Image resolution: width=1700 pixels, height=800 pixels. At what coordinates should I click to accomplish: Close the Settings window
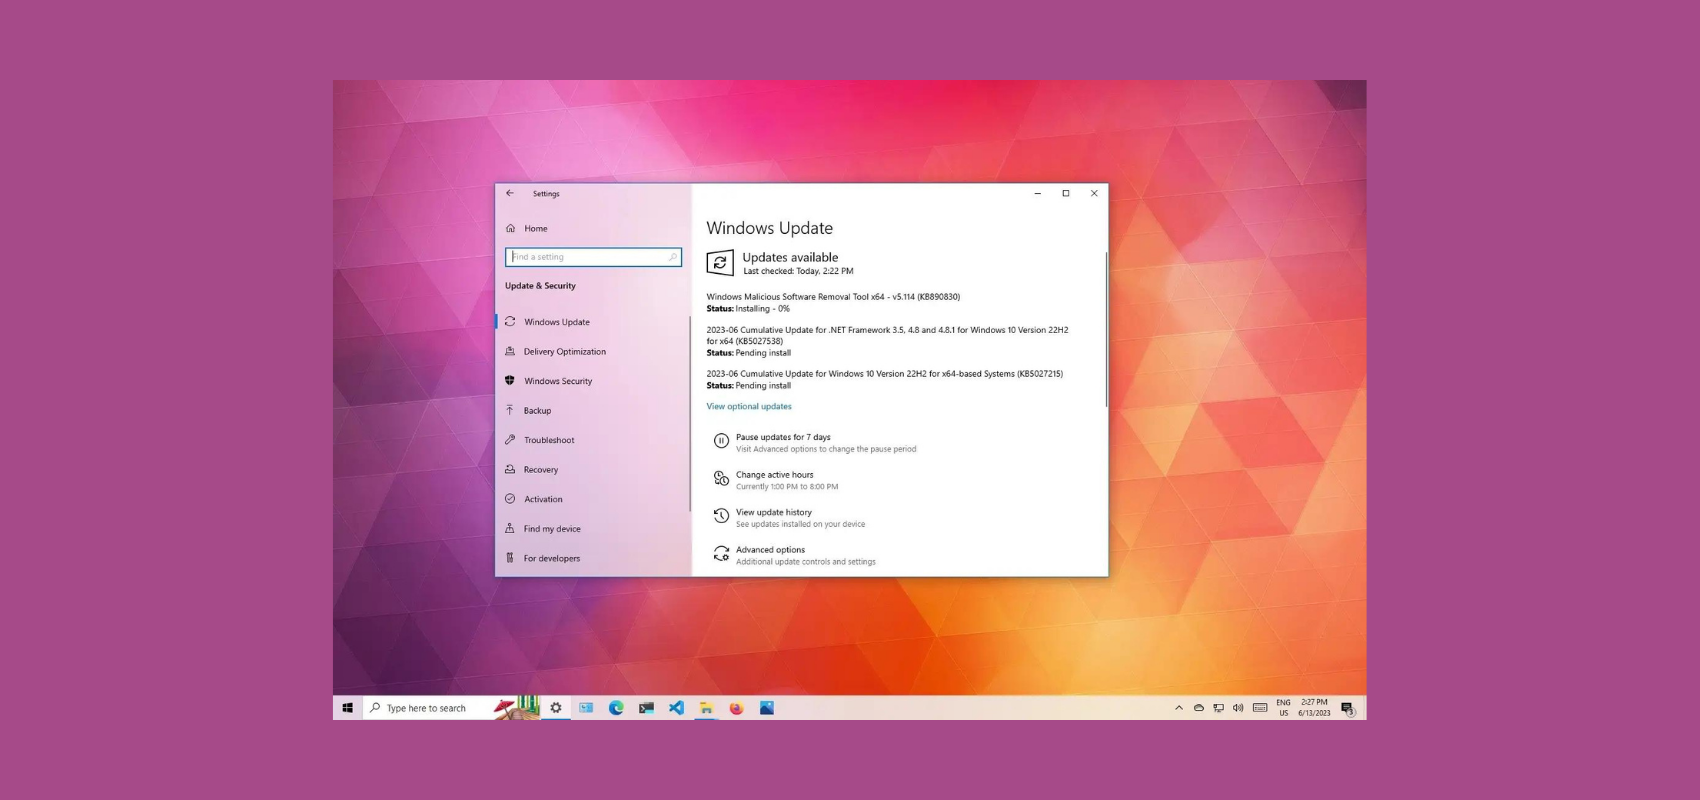coord(1094,193)
